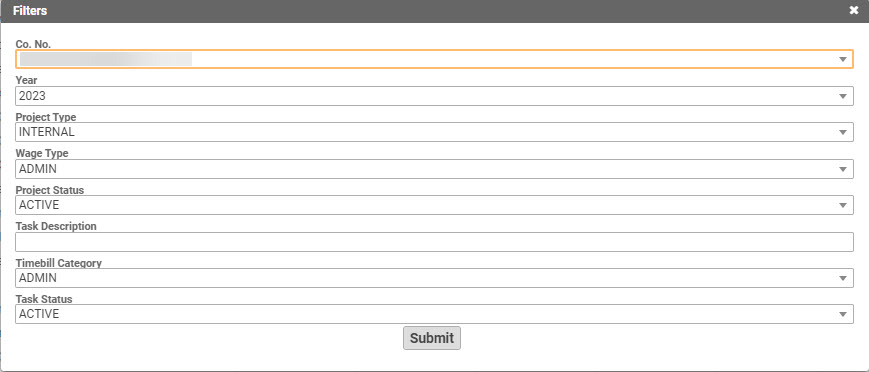Click the Co. No. dropdown arrow
This screenshot has height=372, width=869.
(x=843, y=59)
